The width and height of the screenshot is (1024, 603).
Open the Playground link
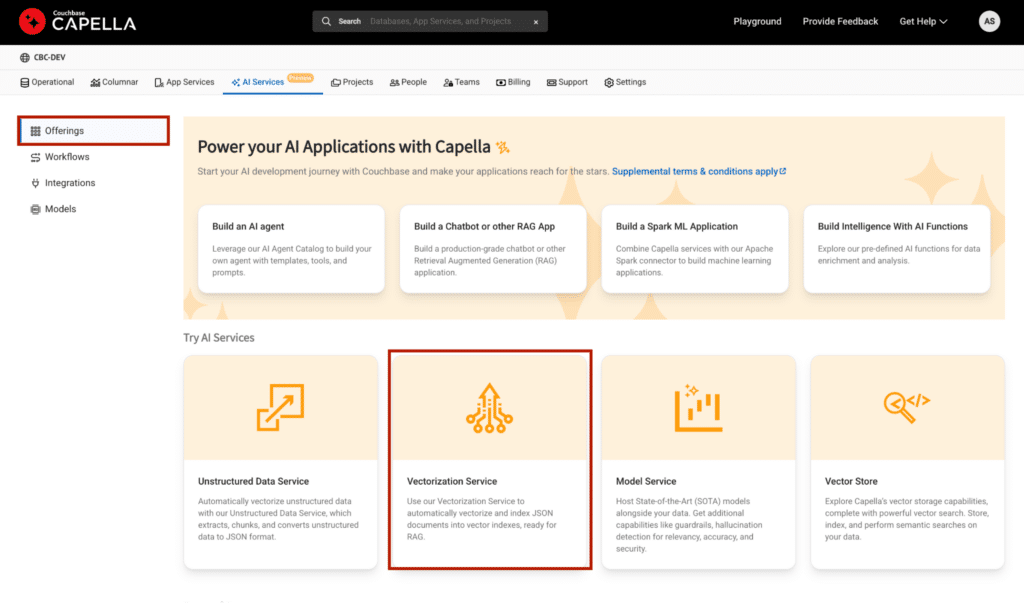click(757, 22)
